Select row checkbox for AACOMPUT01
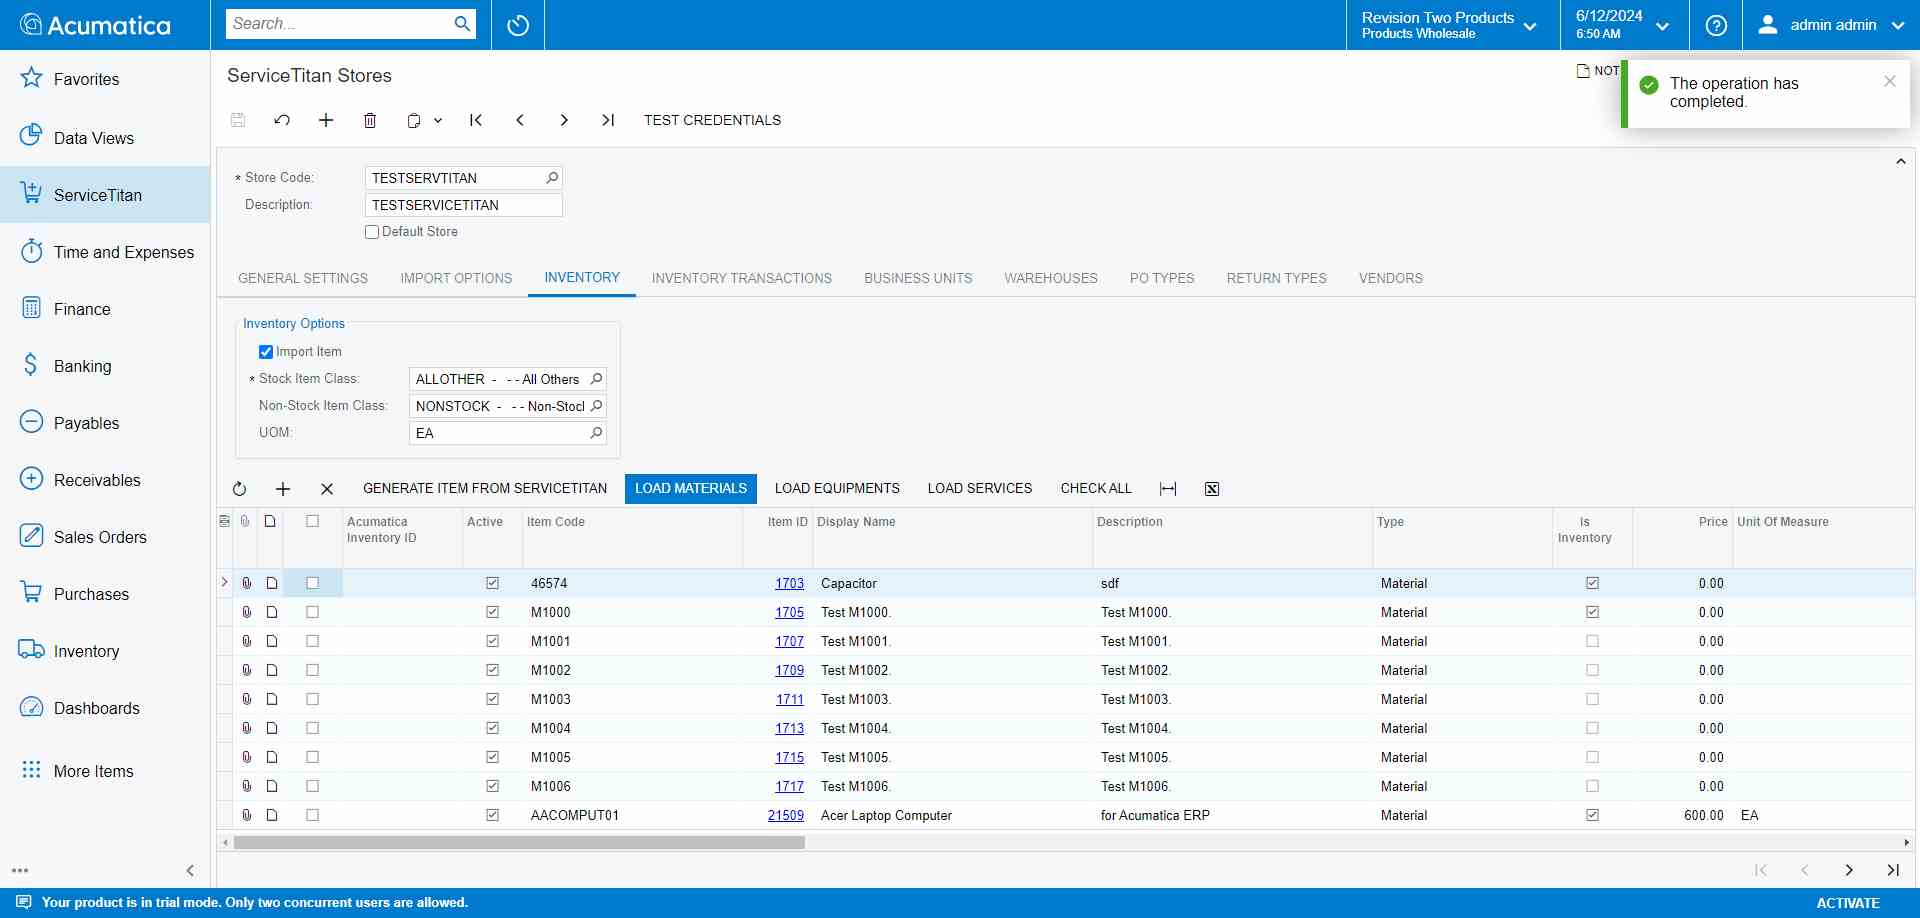The image size is (1920, 918). 312,815
